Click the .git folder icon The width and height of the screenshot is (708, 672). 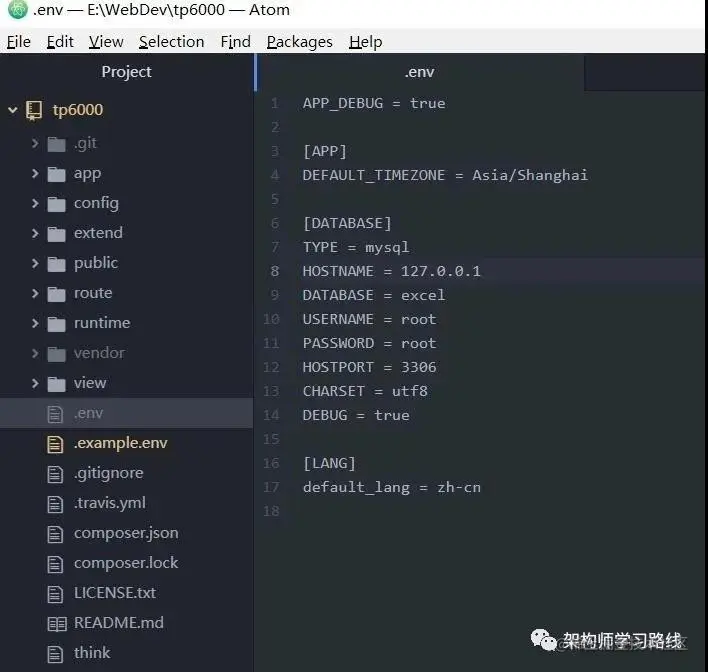56,145
